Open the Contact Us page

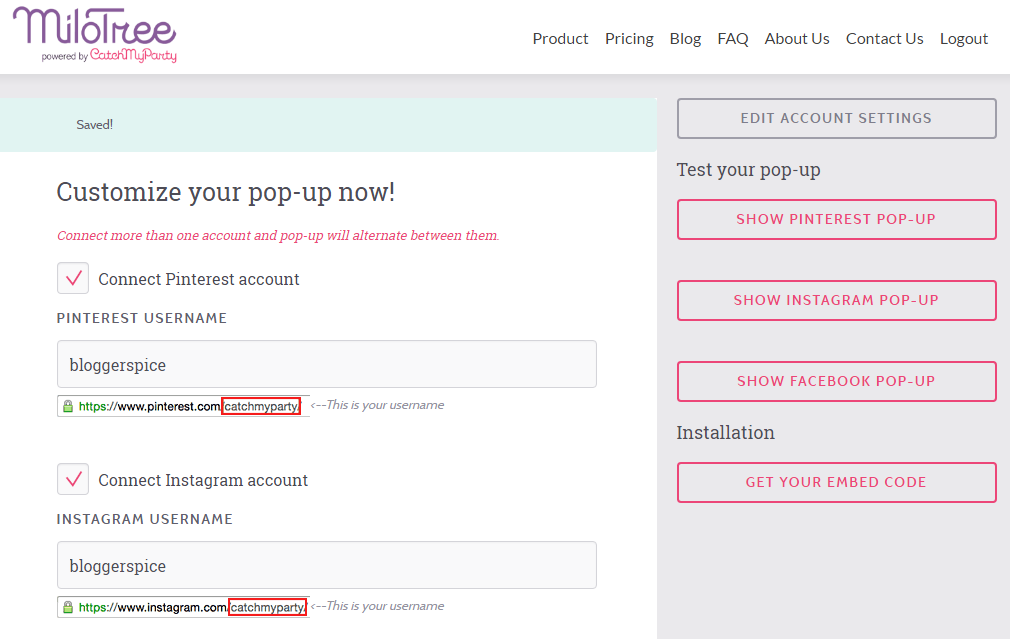[x=884, y=39]
